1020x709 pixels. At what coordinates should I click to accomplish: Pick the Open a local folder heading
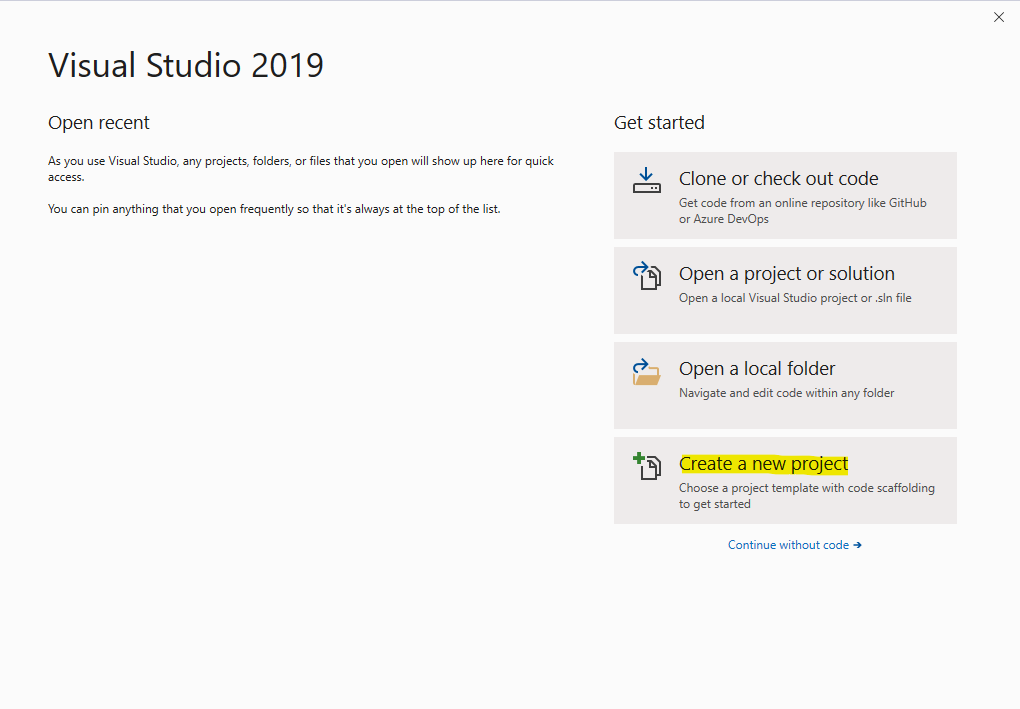[x=757, y=369]
